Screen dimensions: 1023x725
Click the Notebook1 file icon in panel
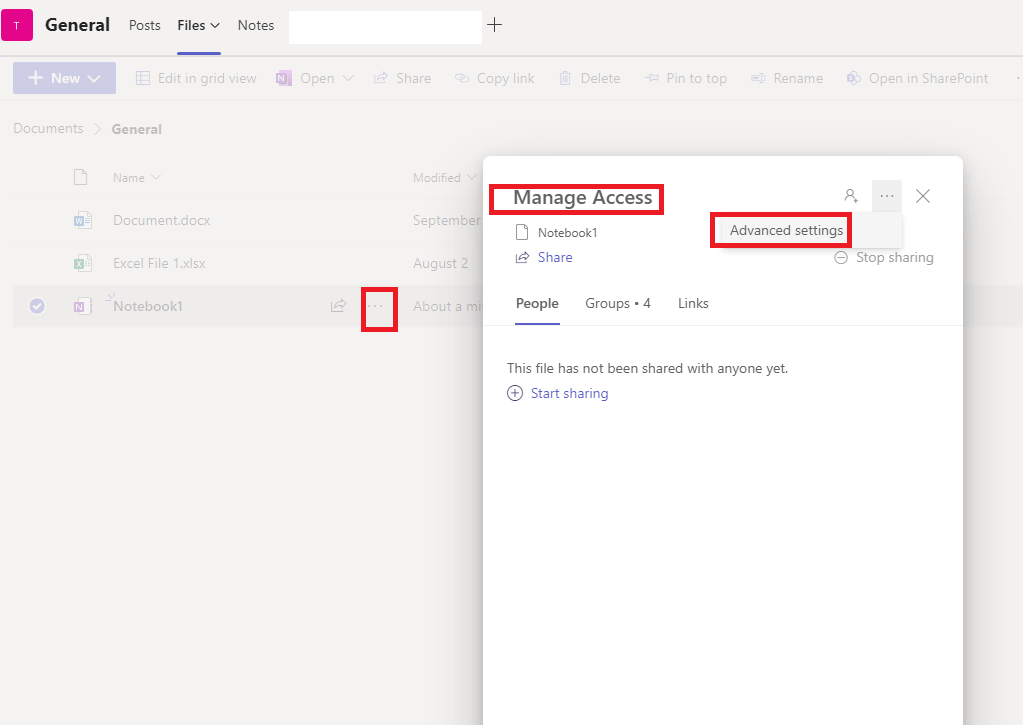522,232
